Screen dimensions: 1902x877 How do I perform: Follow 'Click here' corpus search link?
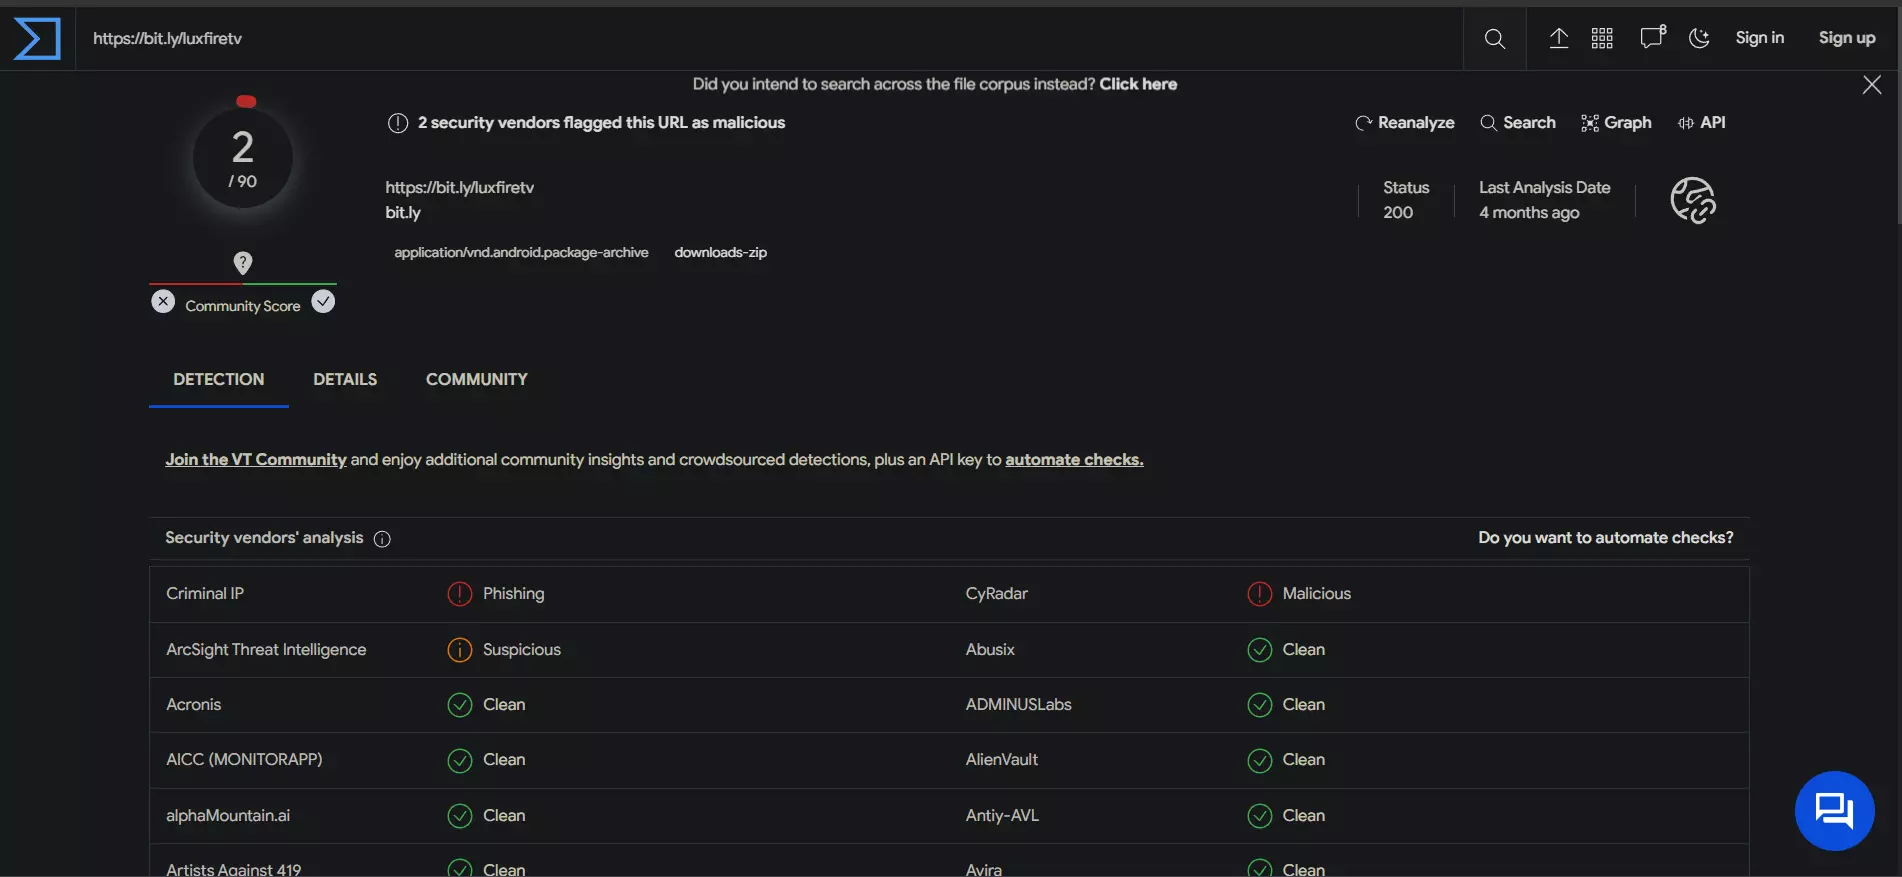[x=1138, y=84]
